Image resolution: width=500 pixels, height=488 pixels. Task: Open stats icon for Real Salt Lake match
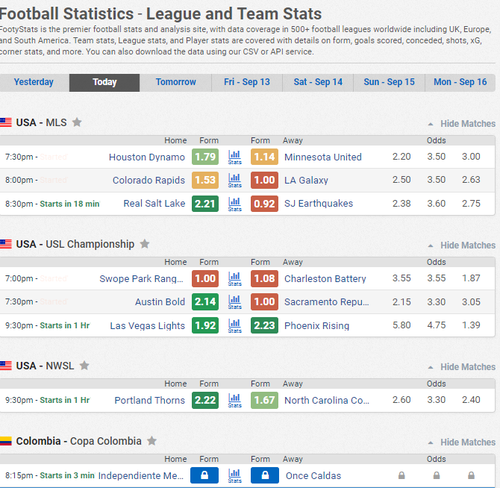pyautogui.click(x=235, y=204)
